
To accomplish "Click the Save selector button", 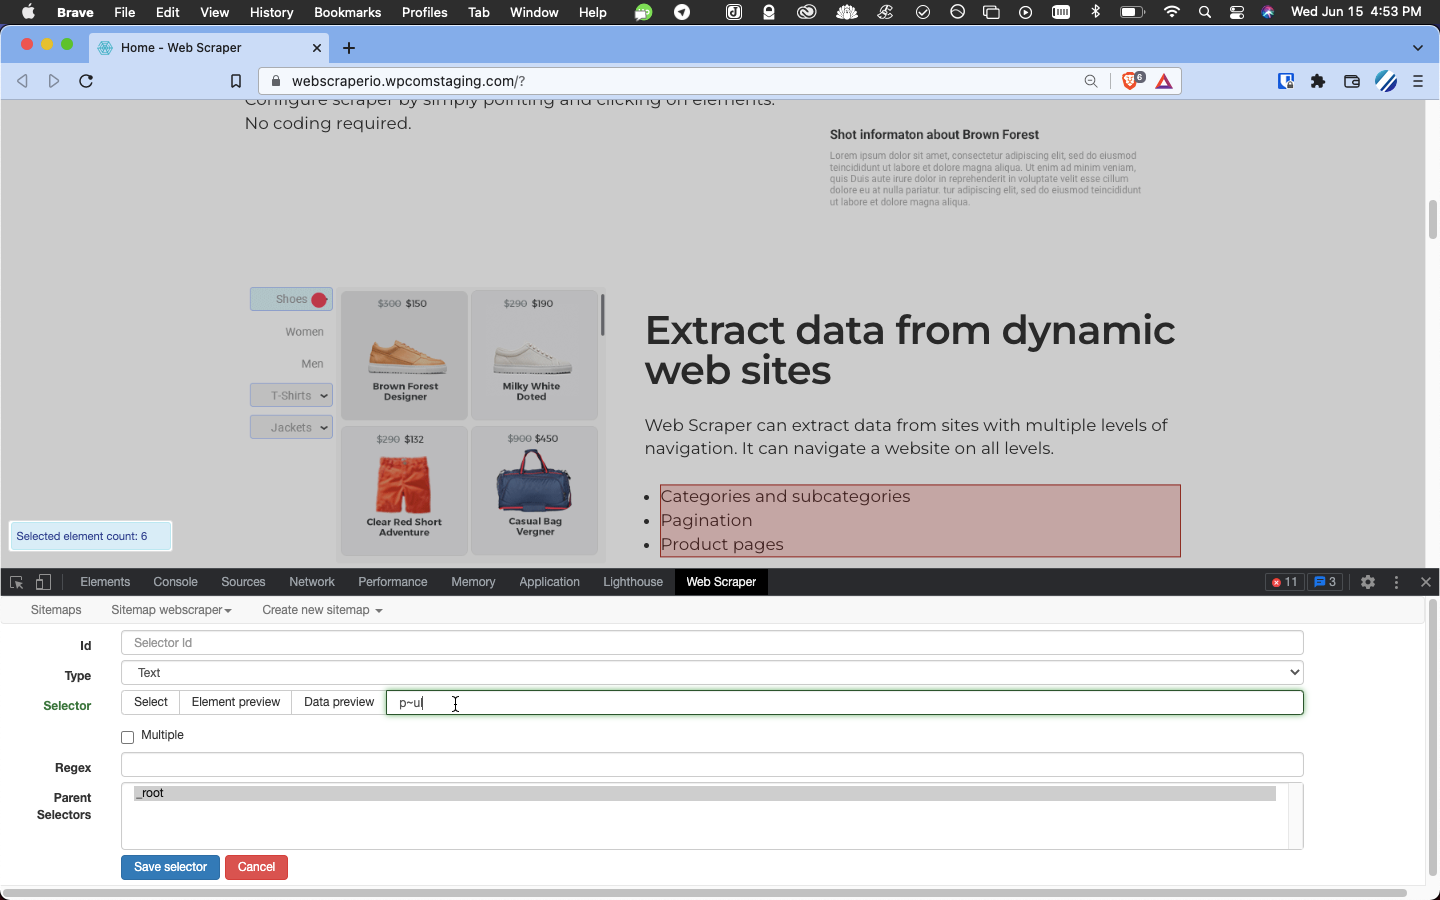I will pyautogui.click(x=170, y=867).
